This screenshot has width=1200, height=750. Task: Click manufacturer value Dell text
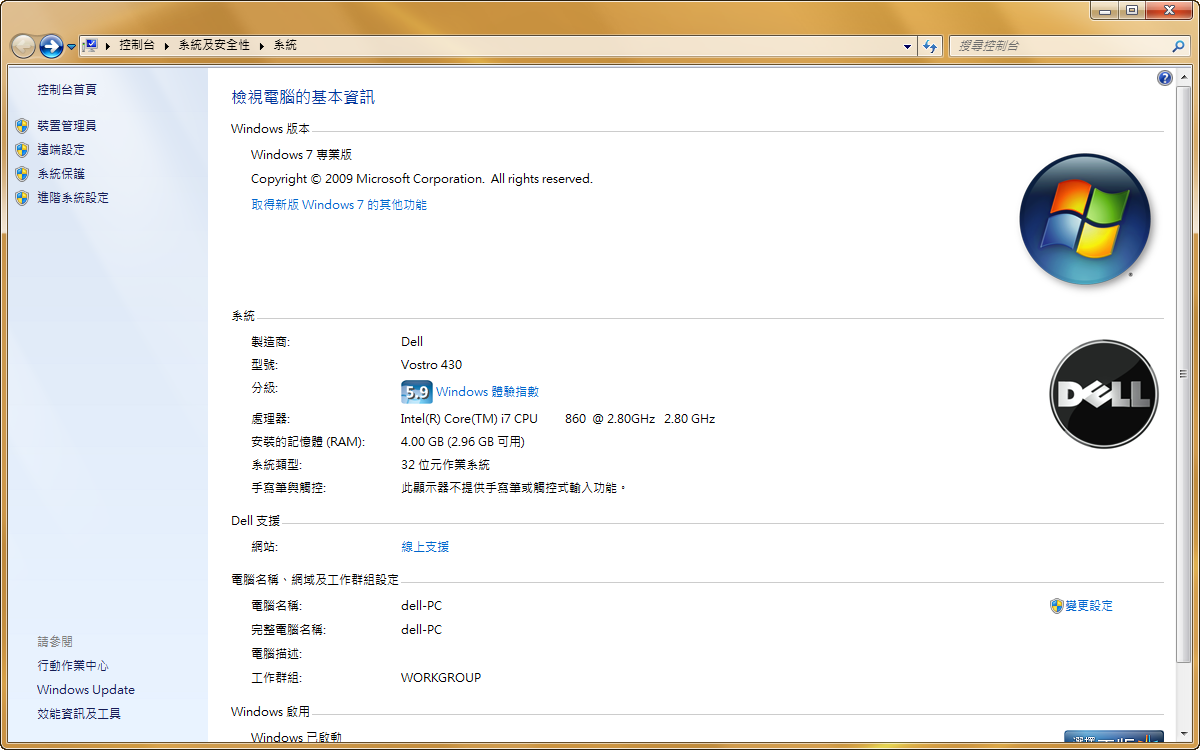(412, 342)
